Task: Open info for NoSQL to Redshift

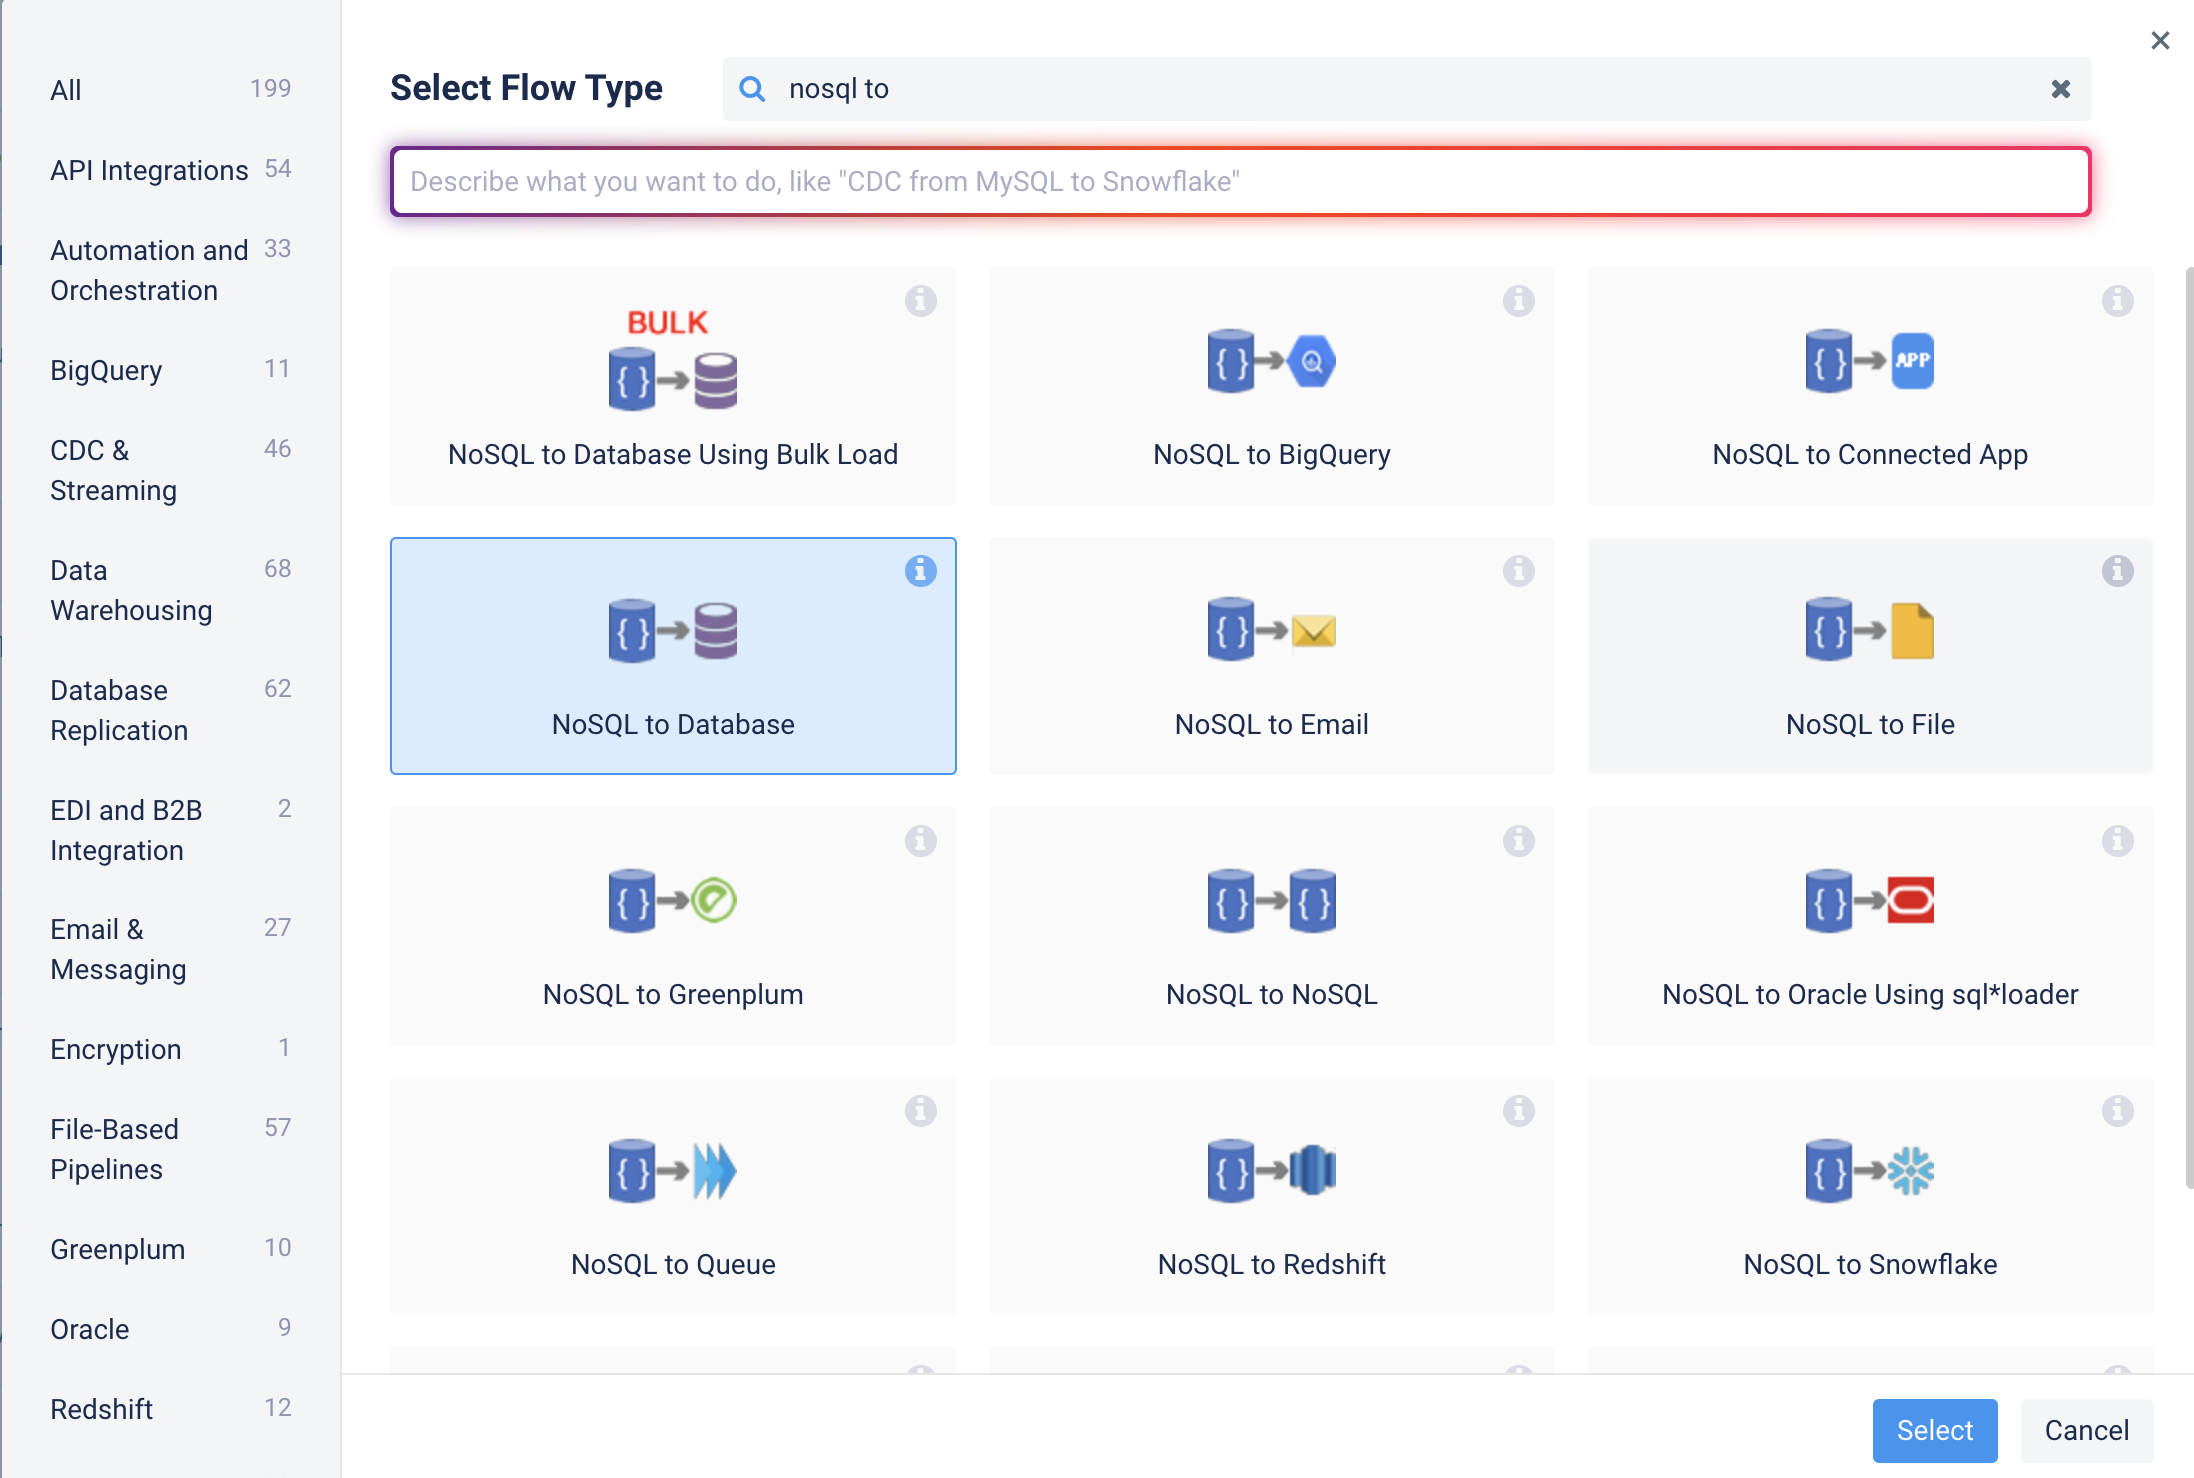Action: [1518, 1111]
